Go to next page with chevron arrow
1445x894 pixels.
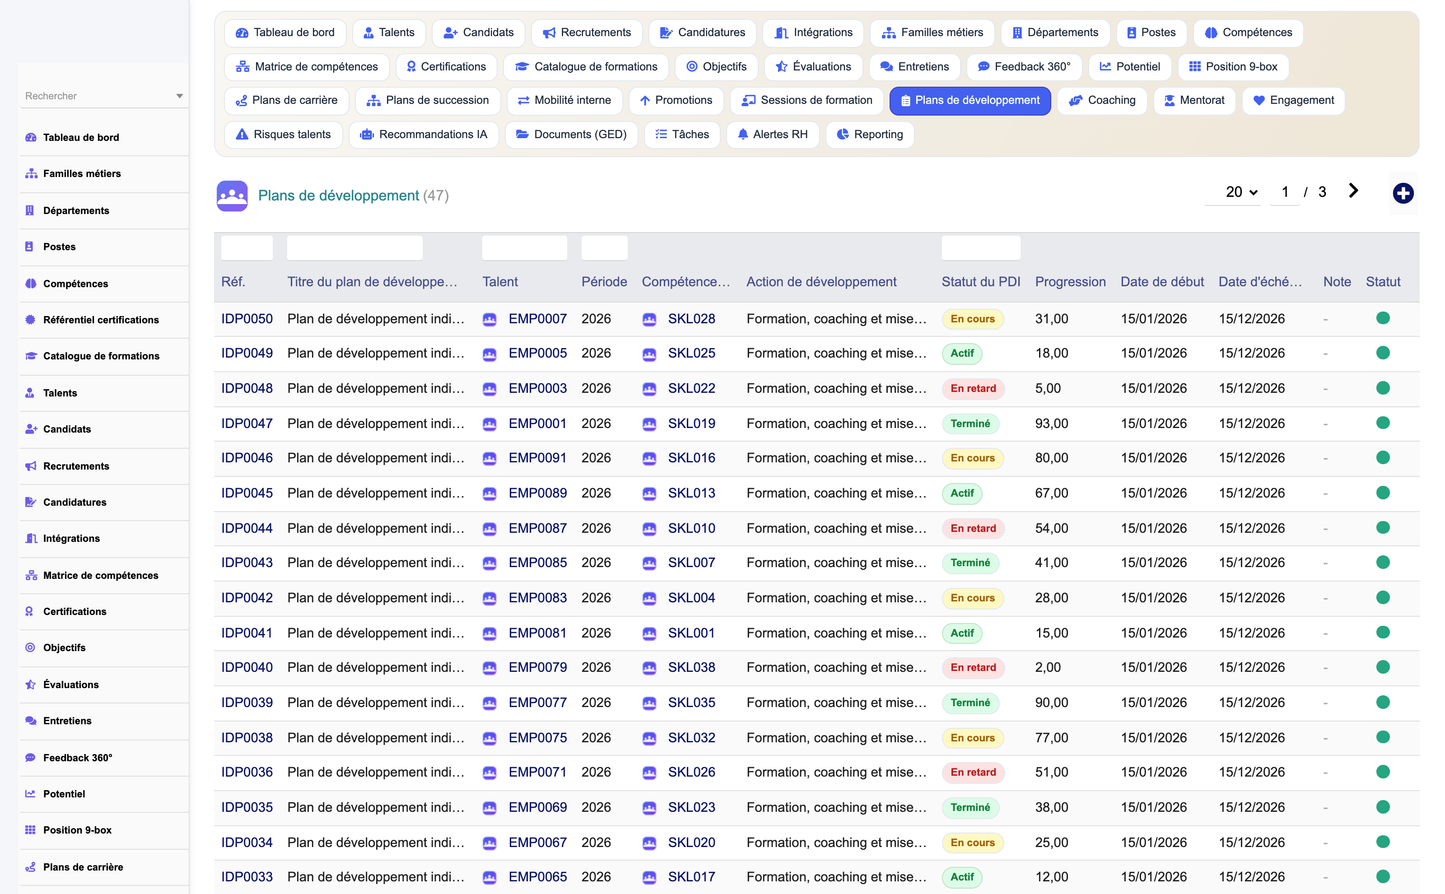[1353, 191]
